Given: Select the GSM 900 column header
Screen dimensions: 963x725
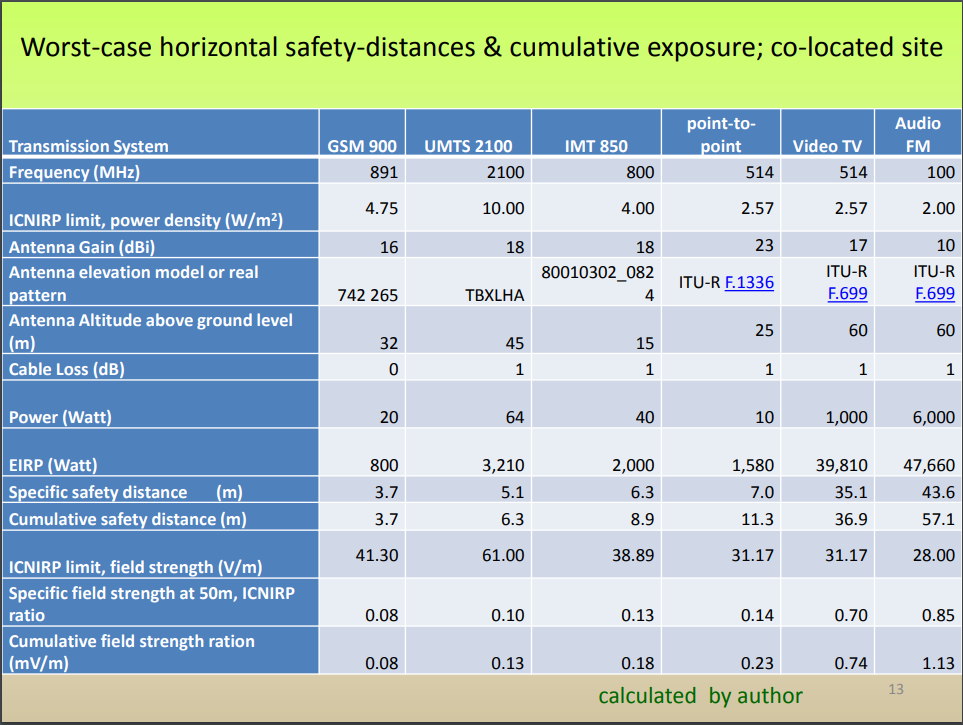Looking at the screenshot, I should click(x=362, y=146).
